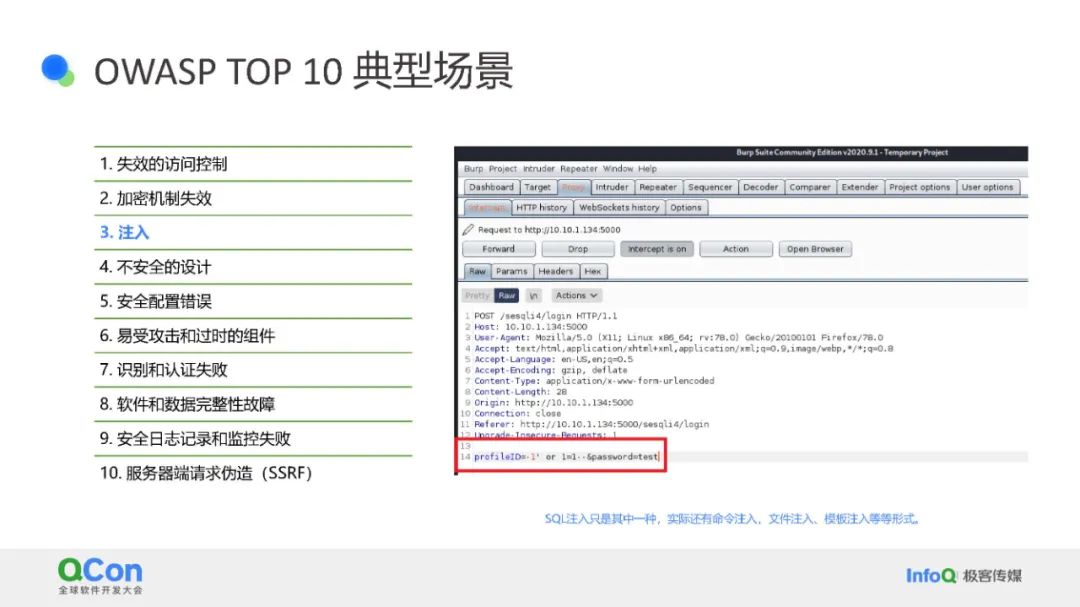Open the WebSockets history sub-tab

click(x=619, y=207)
